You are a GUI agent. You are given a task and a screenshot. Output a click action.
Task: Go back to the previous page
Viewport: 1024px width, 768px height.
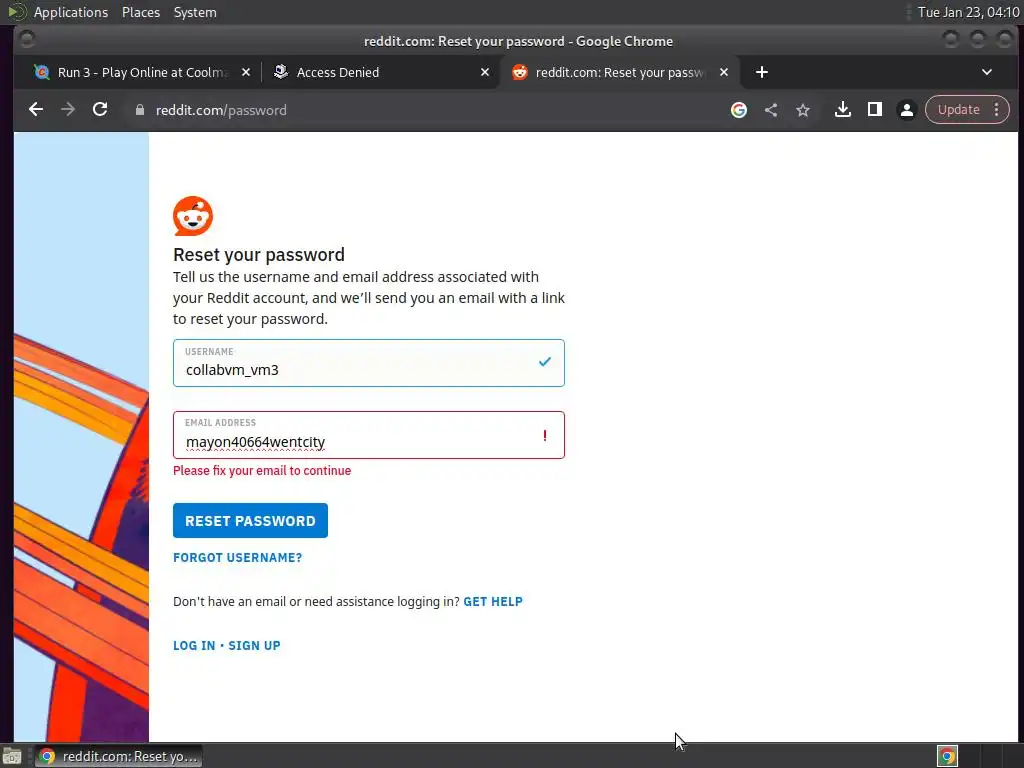[x=36, y=110]
